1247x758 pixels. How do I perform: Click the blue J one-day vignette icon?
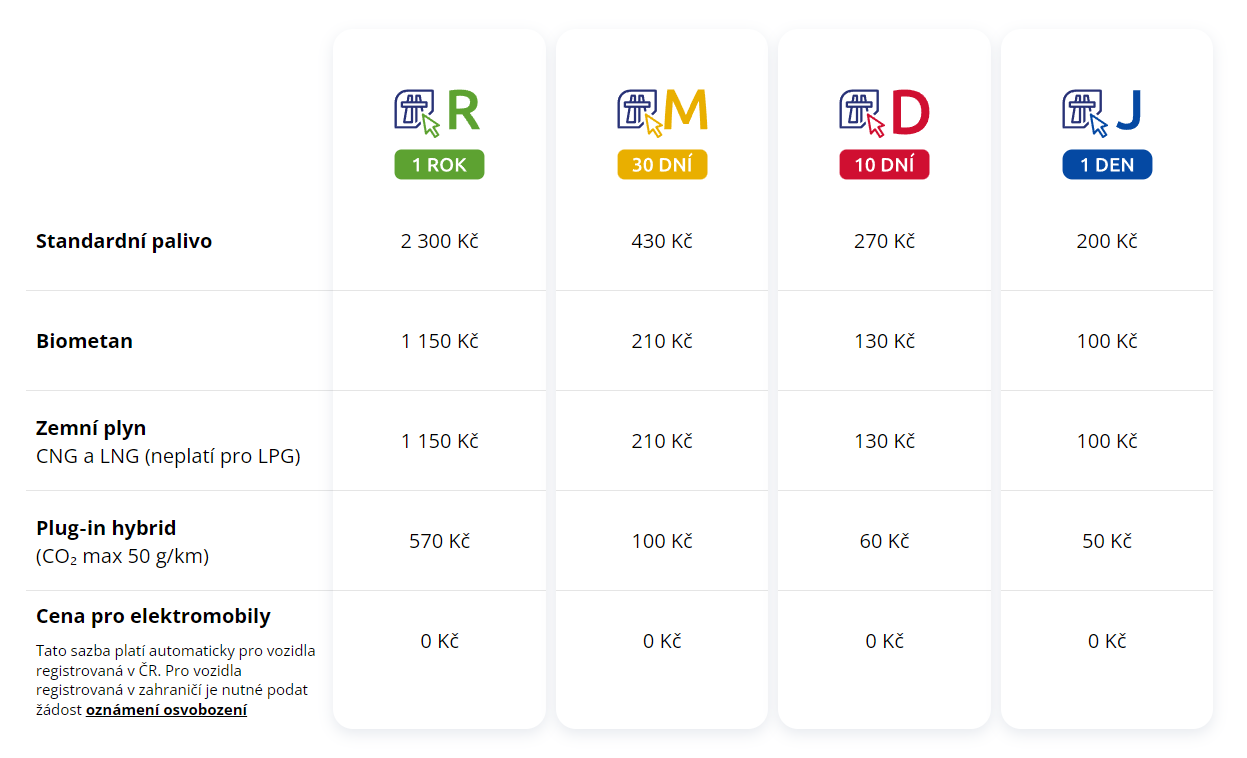1102,111
